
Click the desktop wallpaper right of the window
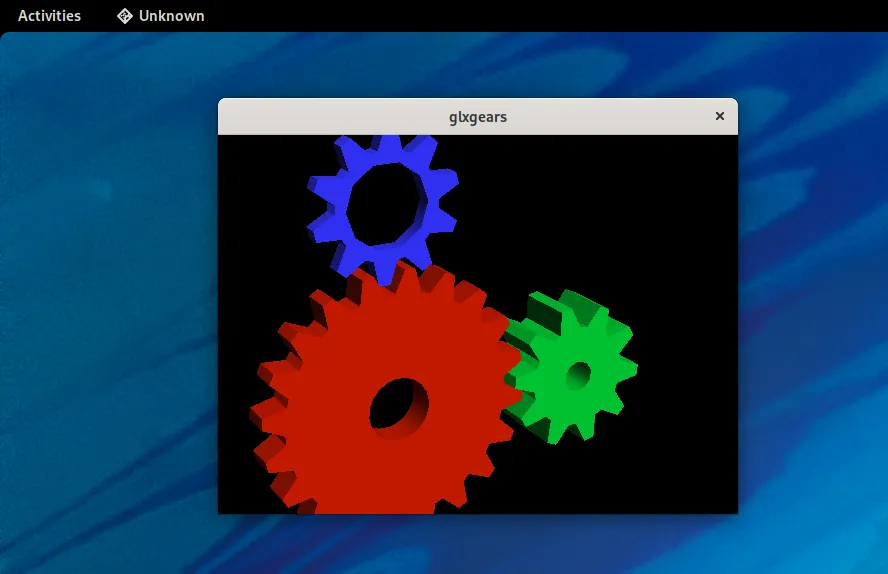(810, 300)
